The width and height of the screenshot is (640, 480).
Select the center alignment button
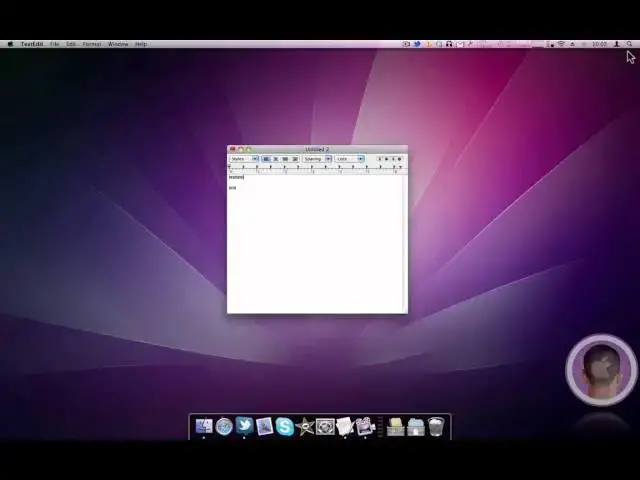click(x=276, y=159)
